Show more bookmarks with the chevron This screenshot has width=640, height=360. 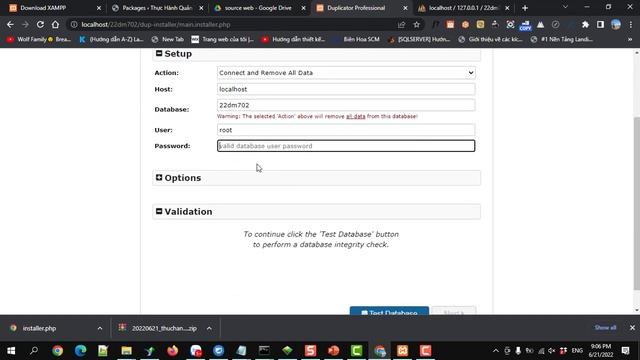[630, 40]
